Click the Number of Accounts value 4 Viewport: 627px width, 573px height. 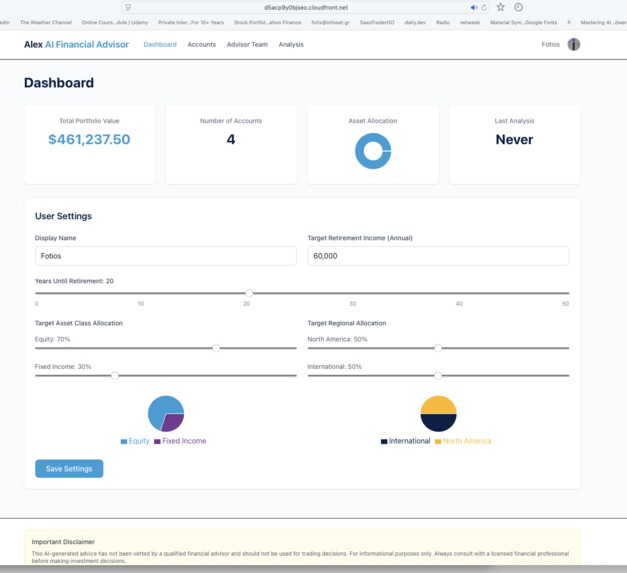tap(231, 140)
